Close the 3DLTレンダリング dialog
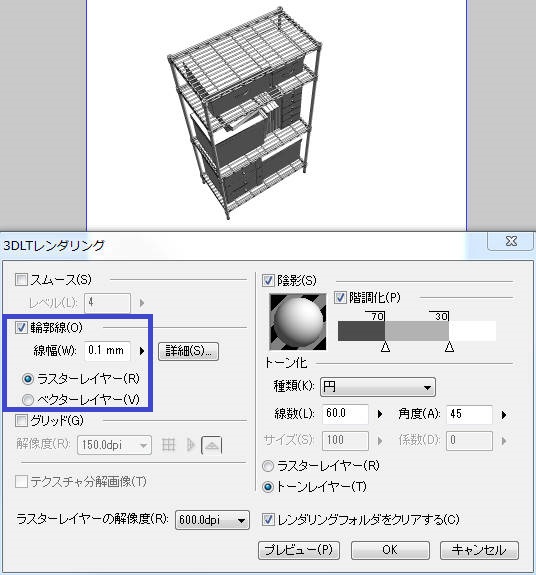This screenshot has height=575, width=536. click(x=511, y=241)
